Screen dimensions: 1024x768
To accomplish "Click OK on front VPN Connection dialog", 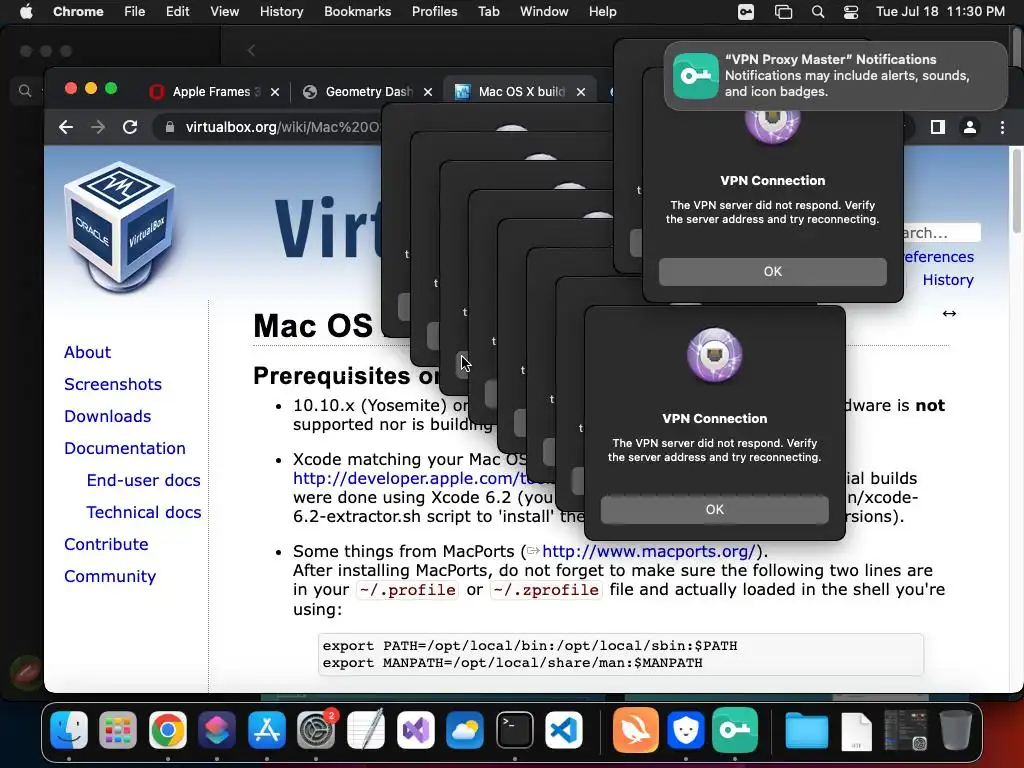I will click(x=714, y=509).
